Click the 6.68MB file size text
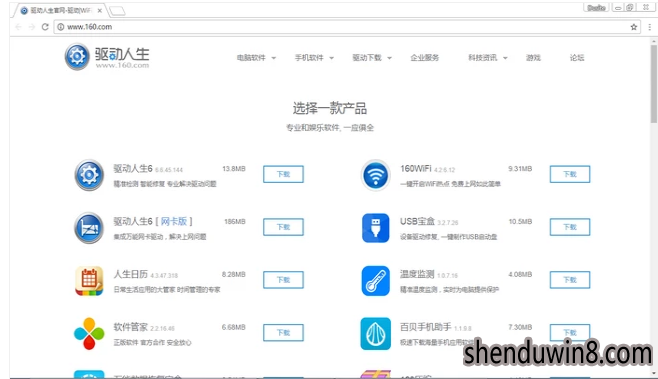 [x=234, y=327]
